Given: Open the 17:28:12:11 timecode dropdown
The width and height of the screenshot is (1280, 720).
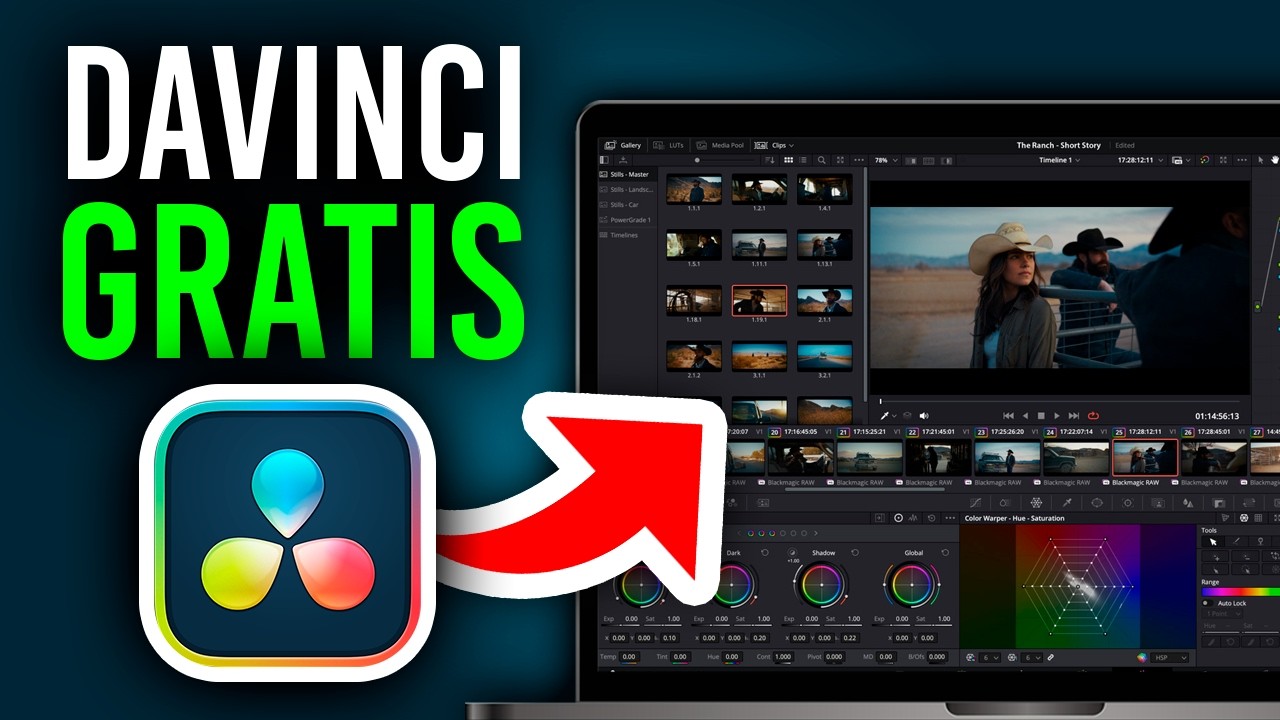Looking at the screenshot, I should 1140,160.
